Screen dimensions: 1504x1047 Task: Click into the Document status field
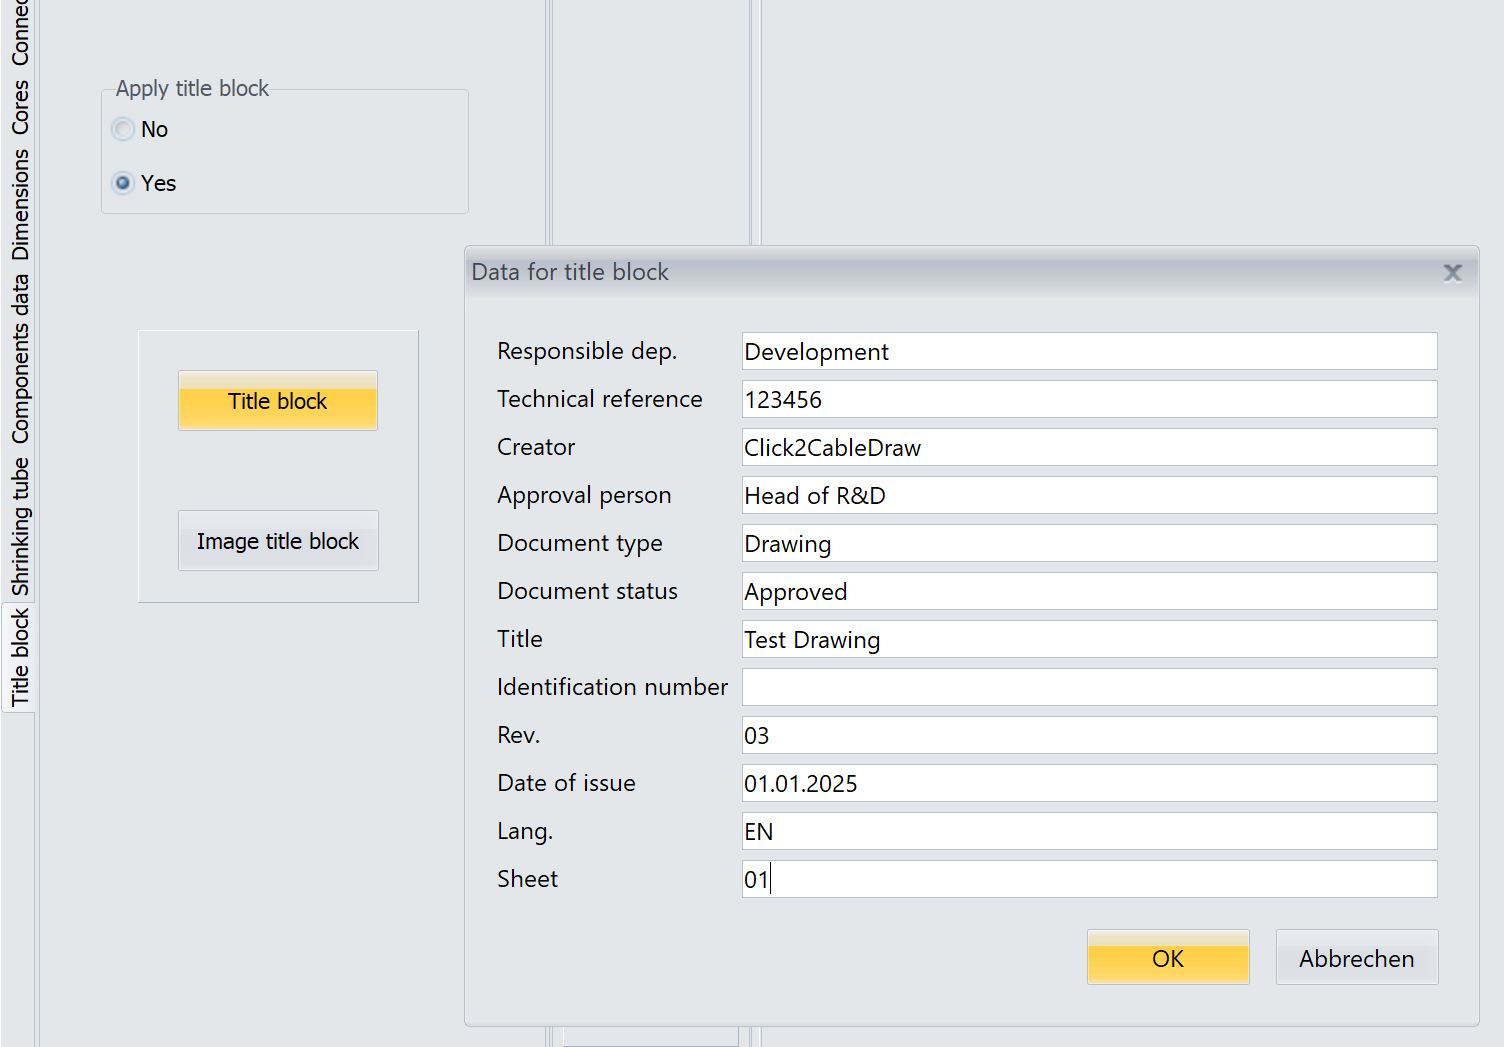click(x=1088, y=592)
